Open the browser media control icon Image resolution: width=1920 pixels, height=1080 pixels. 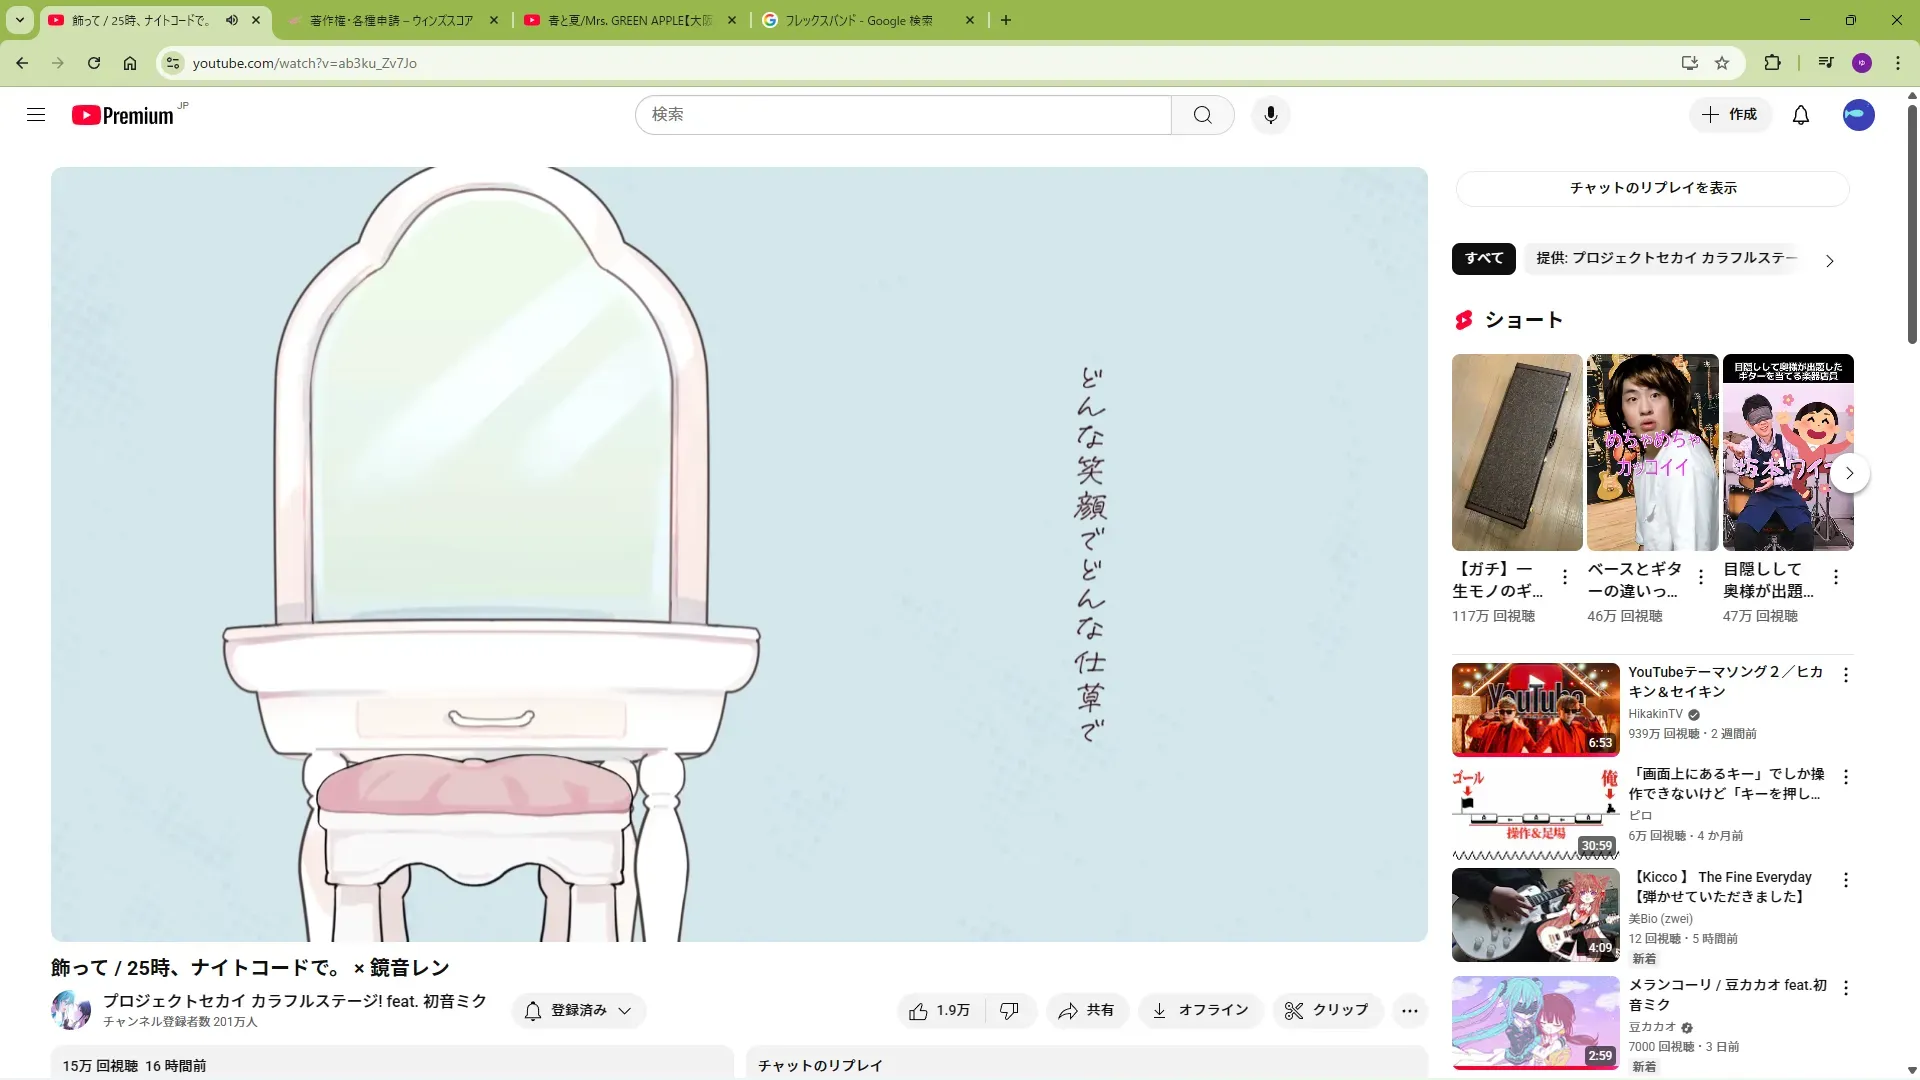(x=1826, y=63)
